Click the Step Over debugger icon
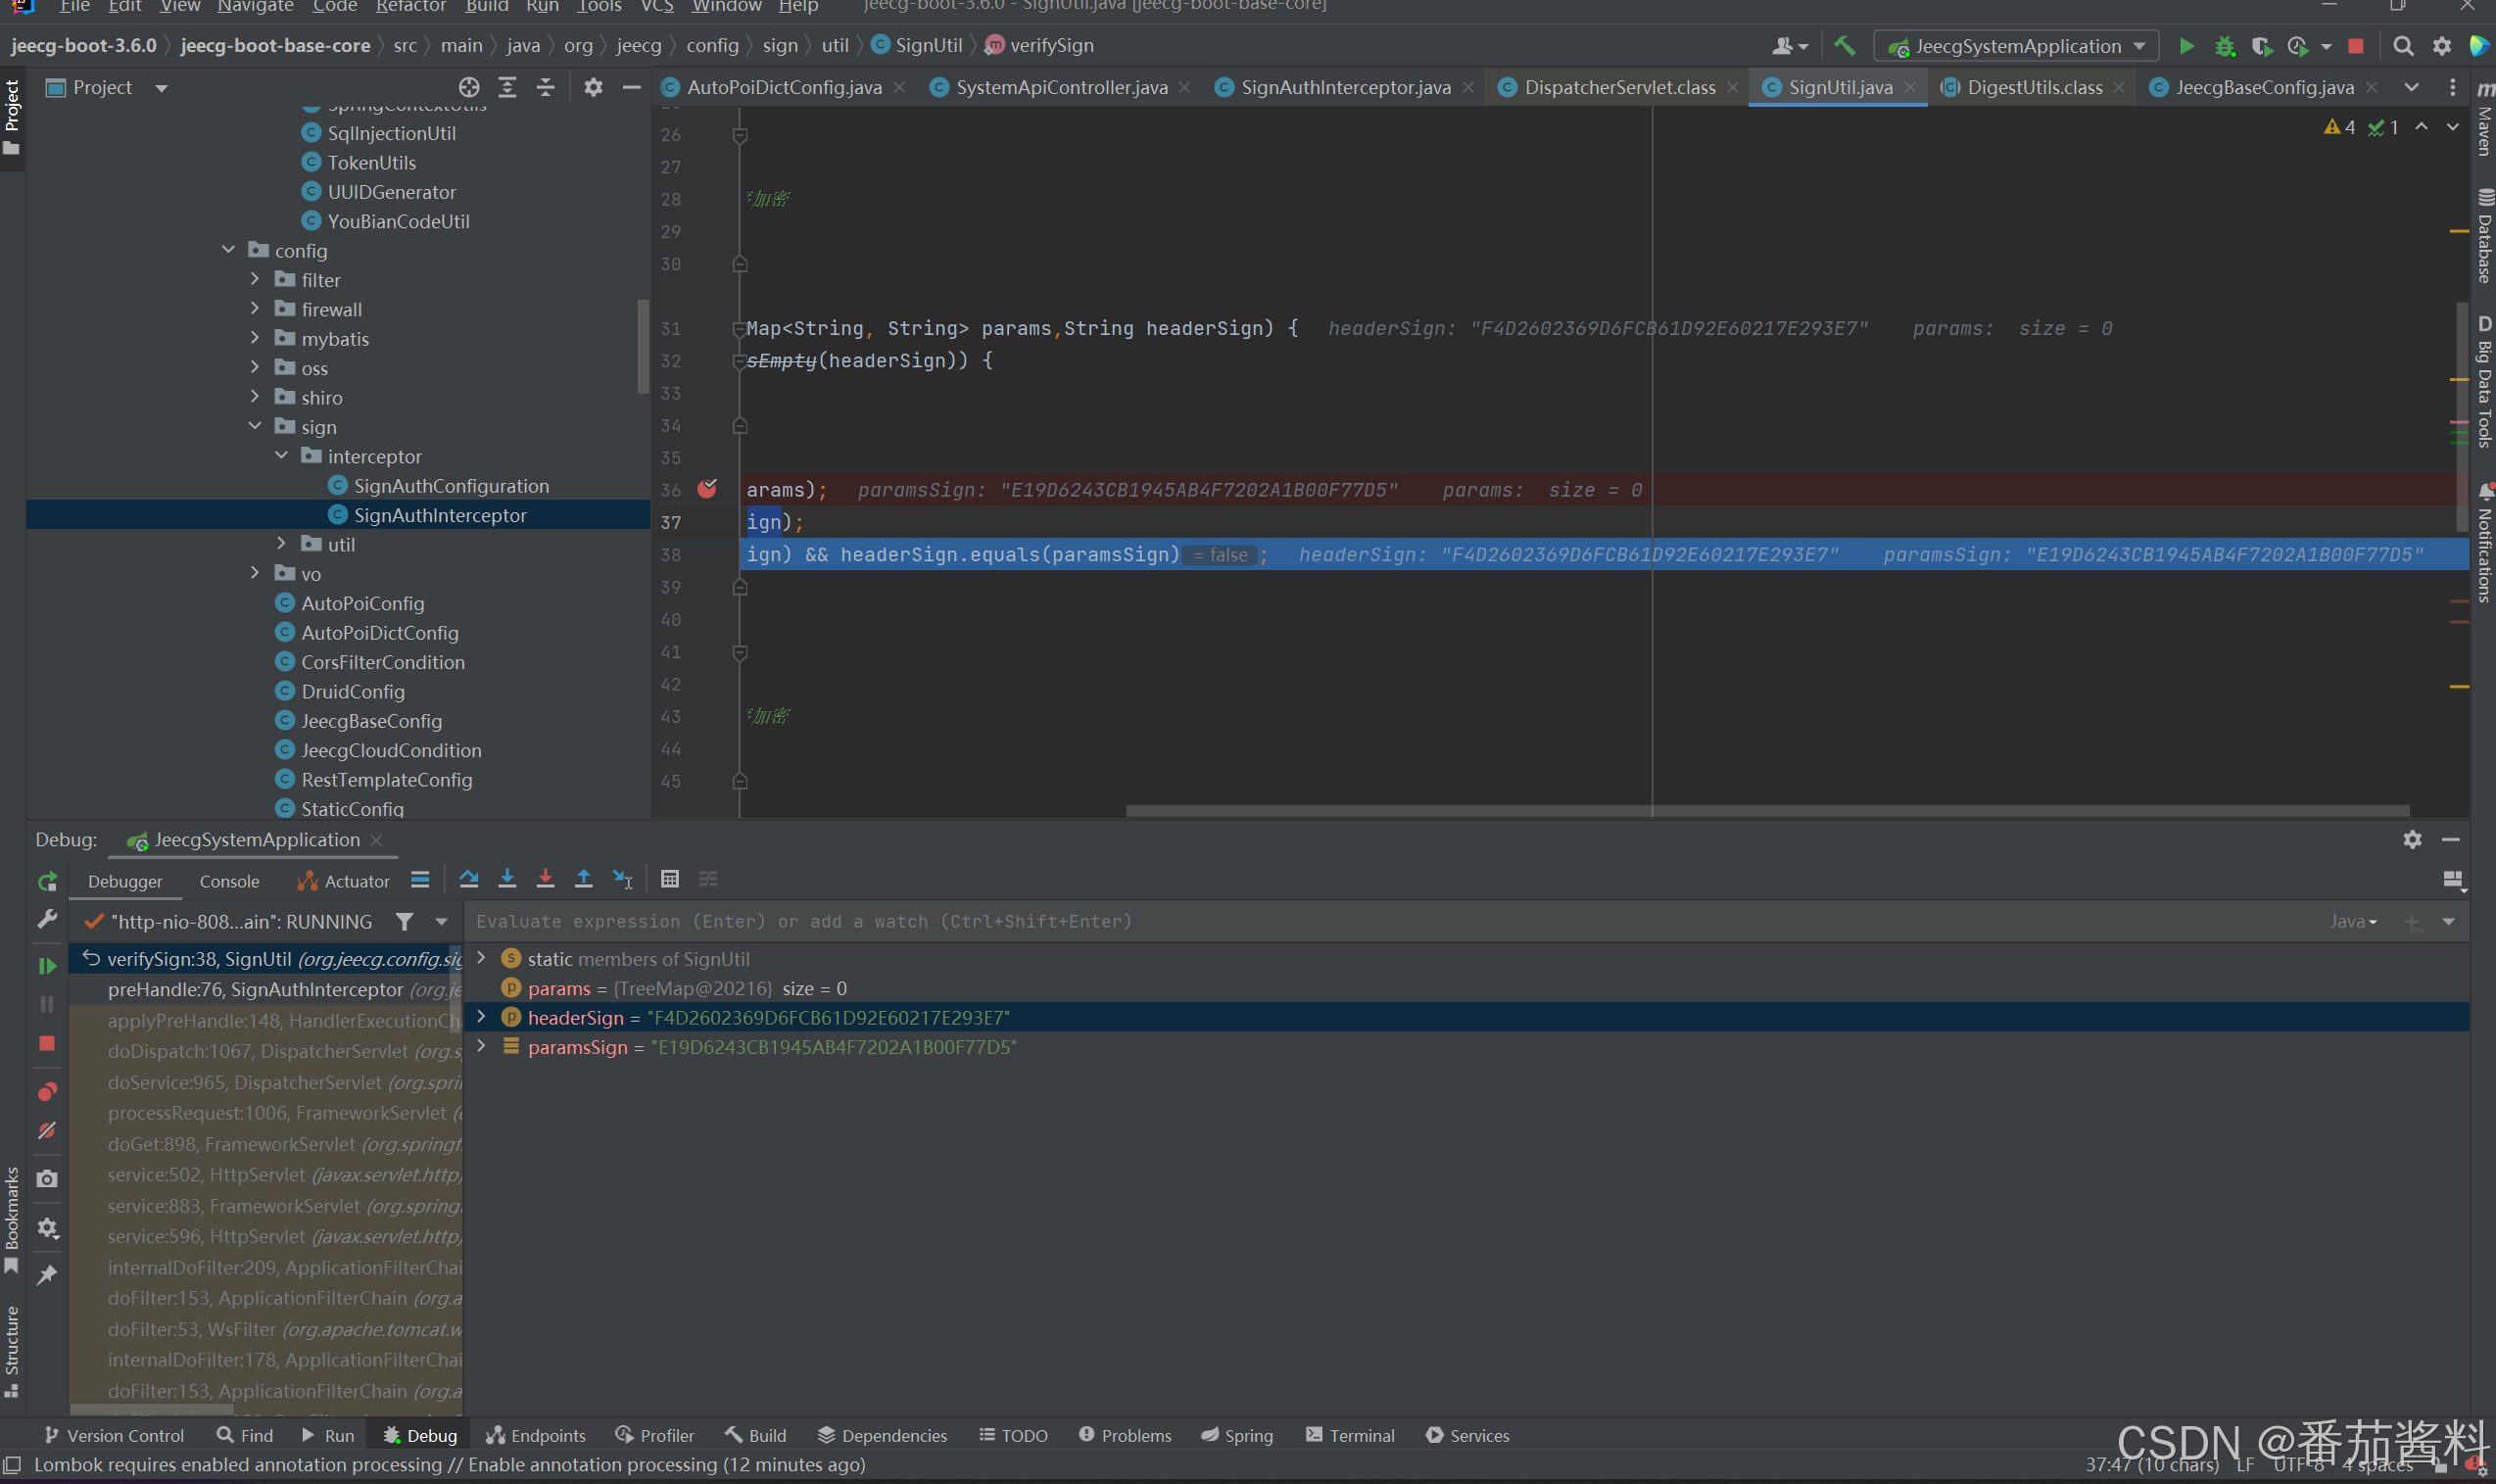Viewport: 2496px width, 1484px height. [468, 879]
